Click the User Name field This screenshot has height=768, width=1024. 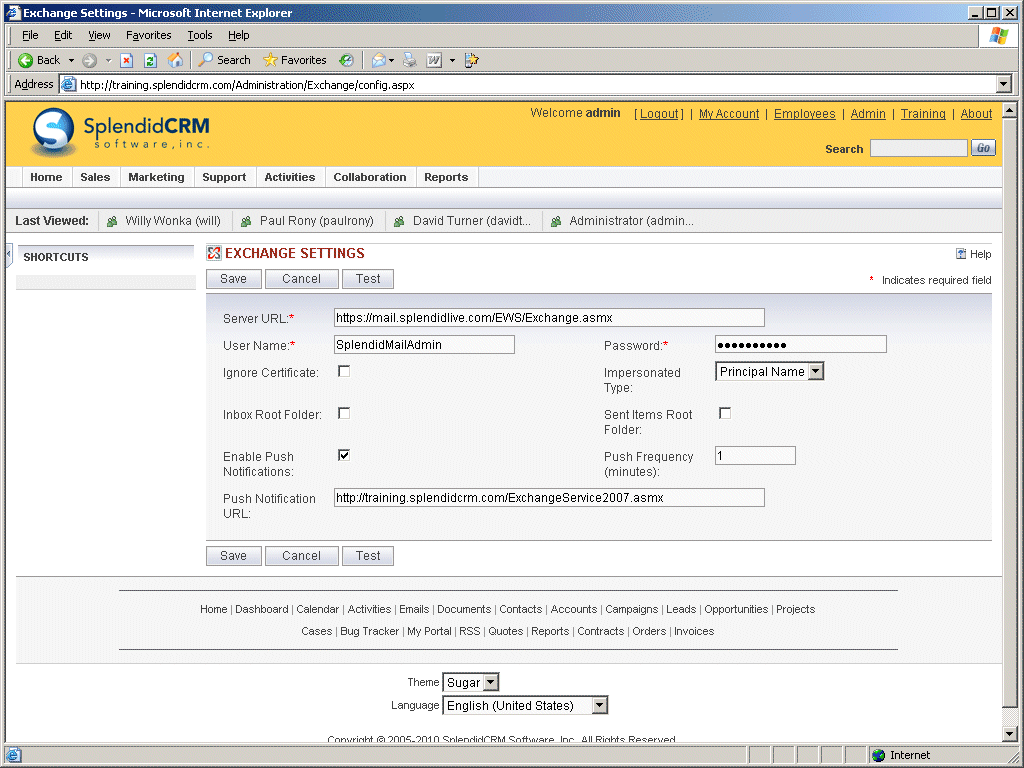tap(424, 345)
